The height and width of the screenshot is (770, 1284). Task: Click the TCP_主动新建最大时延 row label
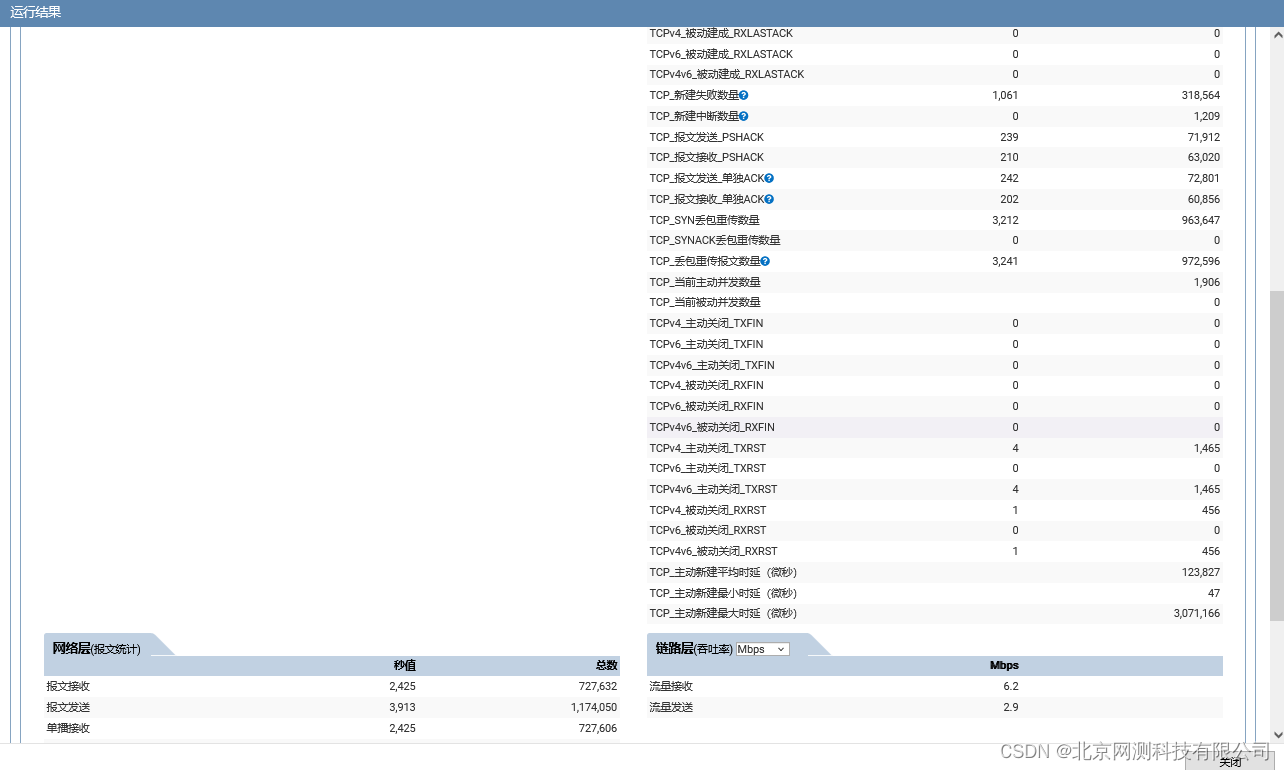coord(723,613)
